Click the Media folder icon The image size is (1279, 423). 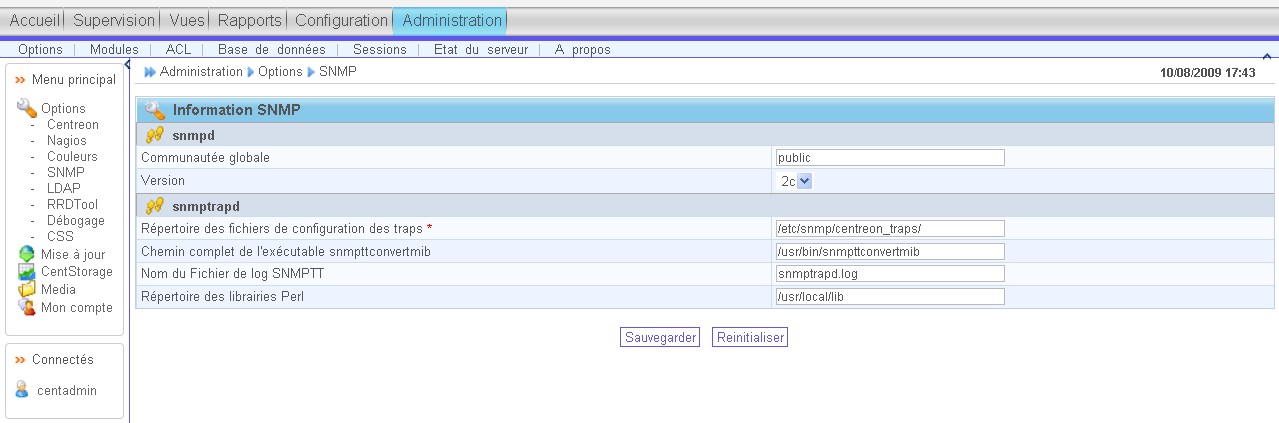click(26, 290)
